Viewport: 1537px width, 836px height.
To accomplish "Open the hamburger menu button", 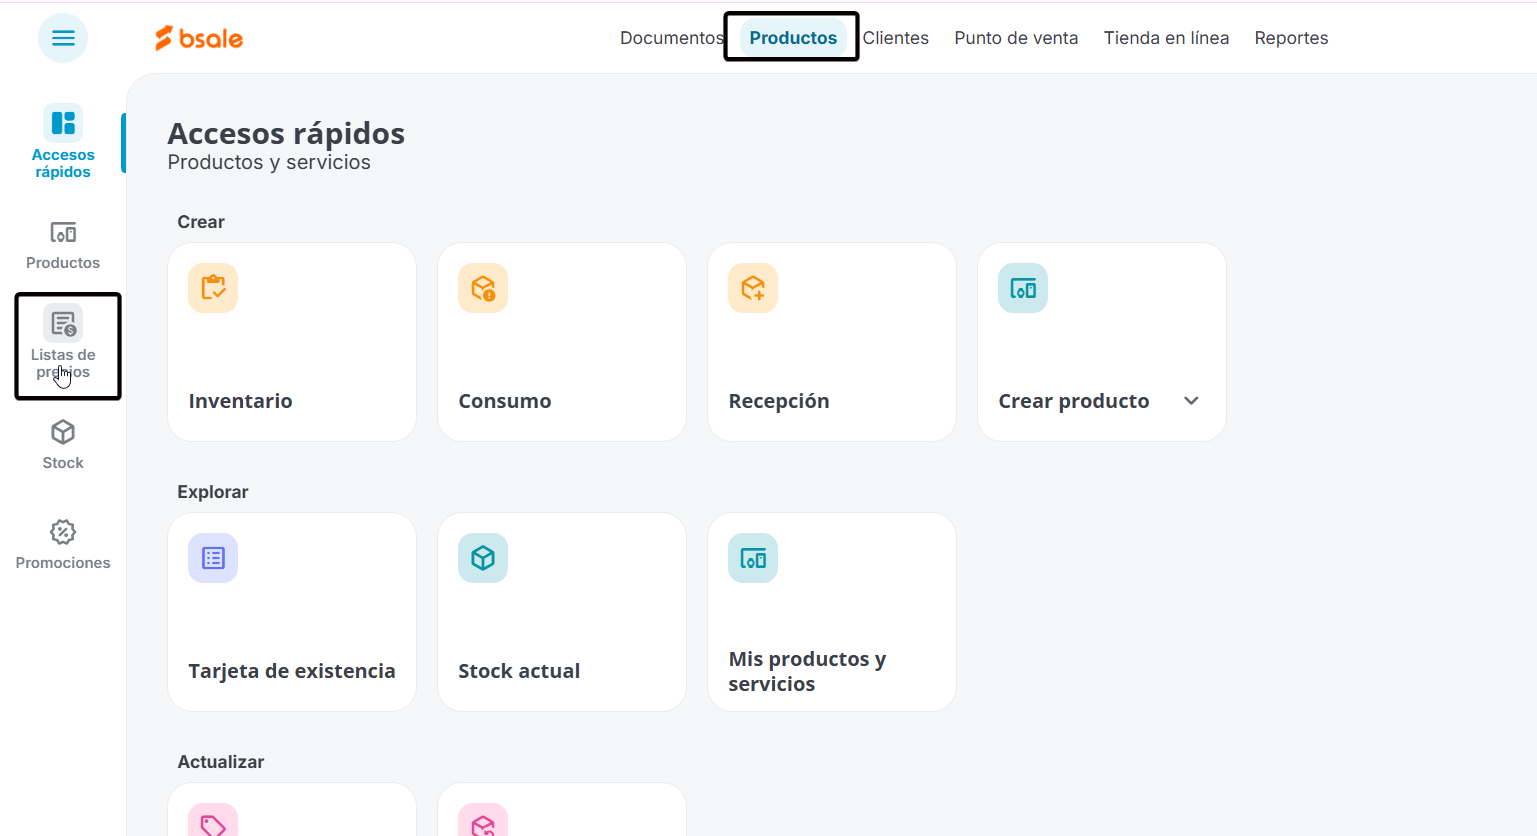I will pyautogui.click(x=63, y=38).
